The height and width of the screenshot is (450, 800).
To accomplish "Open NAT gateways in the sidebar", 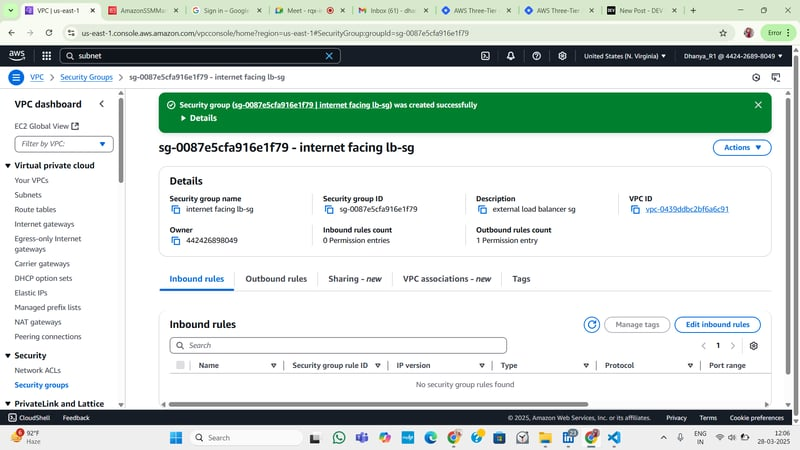I will (x=38, y=322).
